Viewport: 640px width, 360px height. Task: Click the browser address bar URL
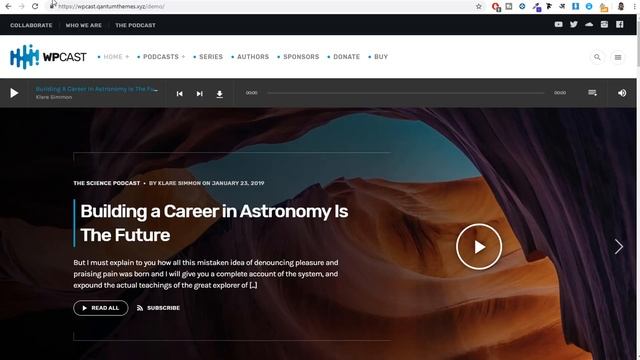point(111,7)
